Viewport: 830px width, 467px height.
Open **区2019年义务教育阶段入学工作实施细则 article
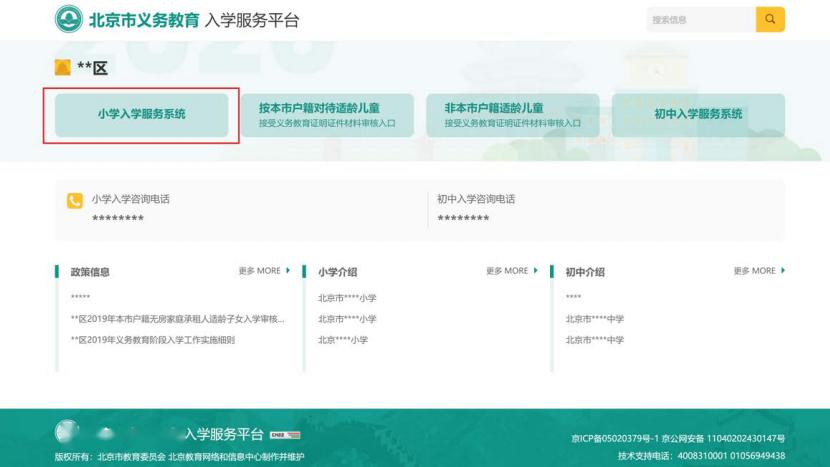coord(153,340)
